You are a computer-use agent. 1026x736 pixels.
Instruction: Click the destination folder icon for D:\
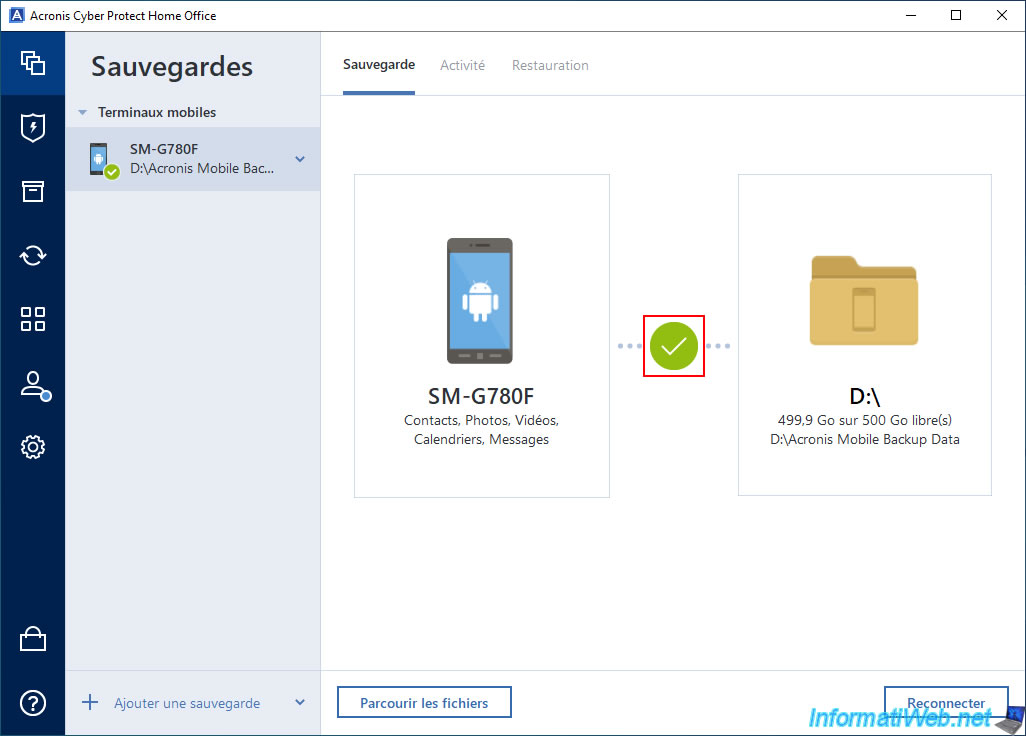point(864,300)
